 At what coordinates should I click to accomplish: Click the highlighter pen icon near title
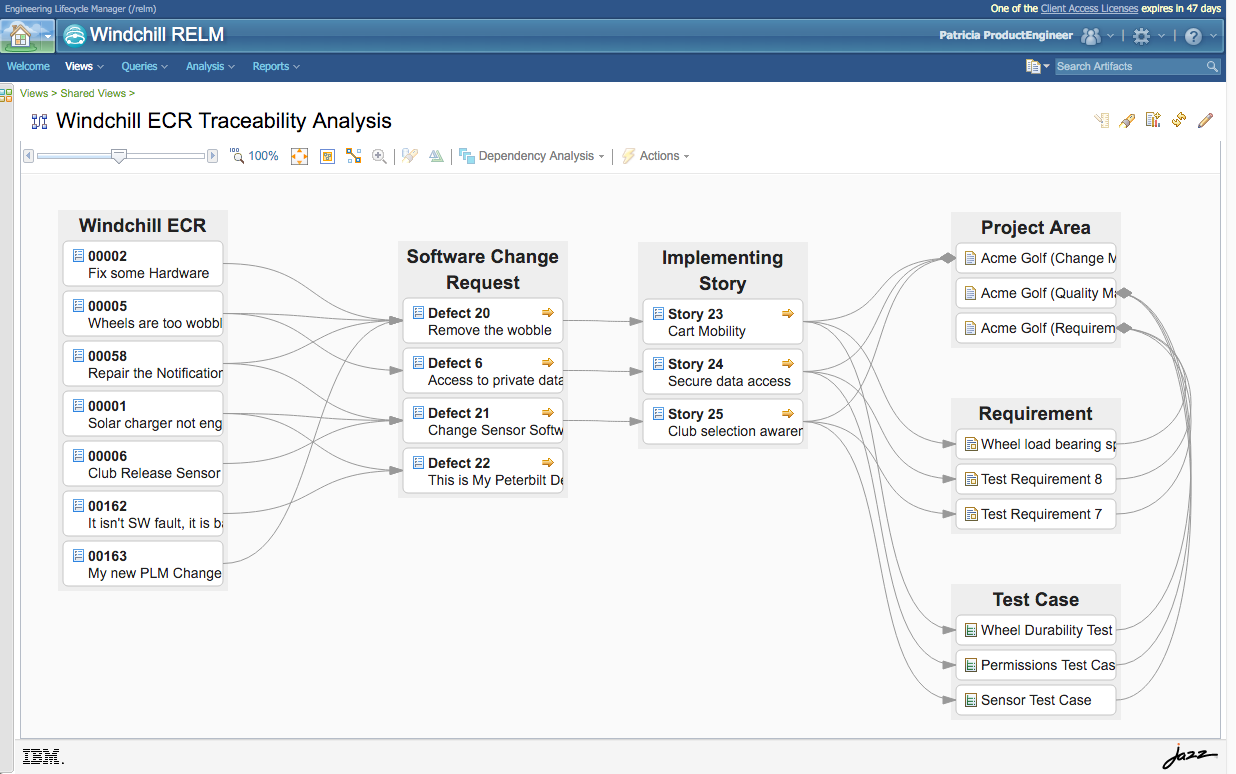[x=1127, y=120]
